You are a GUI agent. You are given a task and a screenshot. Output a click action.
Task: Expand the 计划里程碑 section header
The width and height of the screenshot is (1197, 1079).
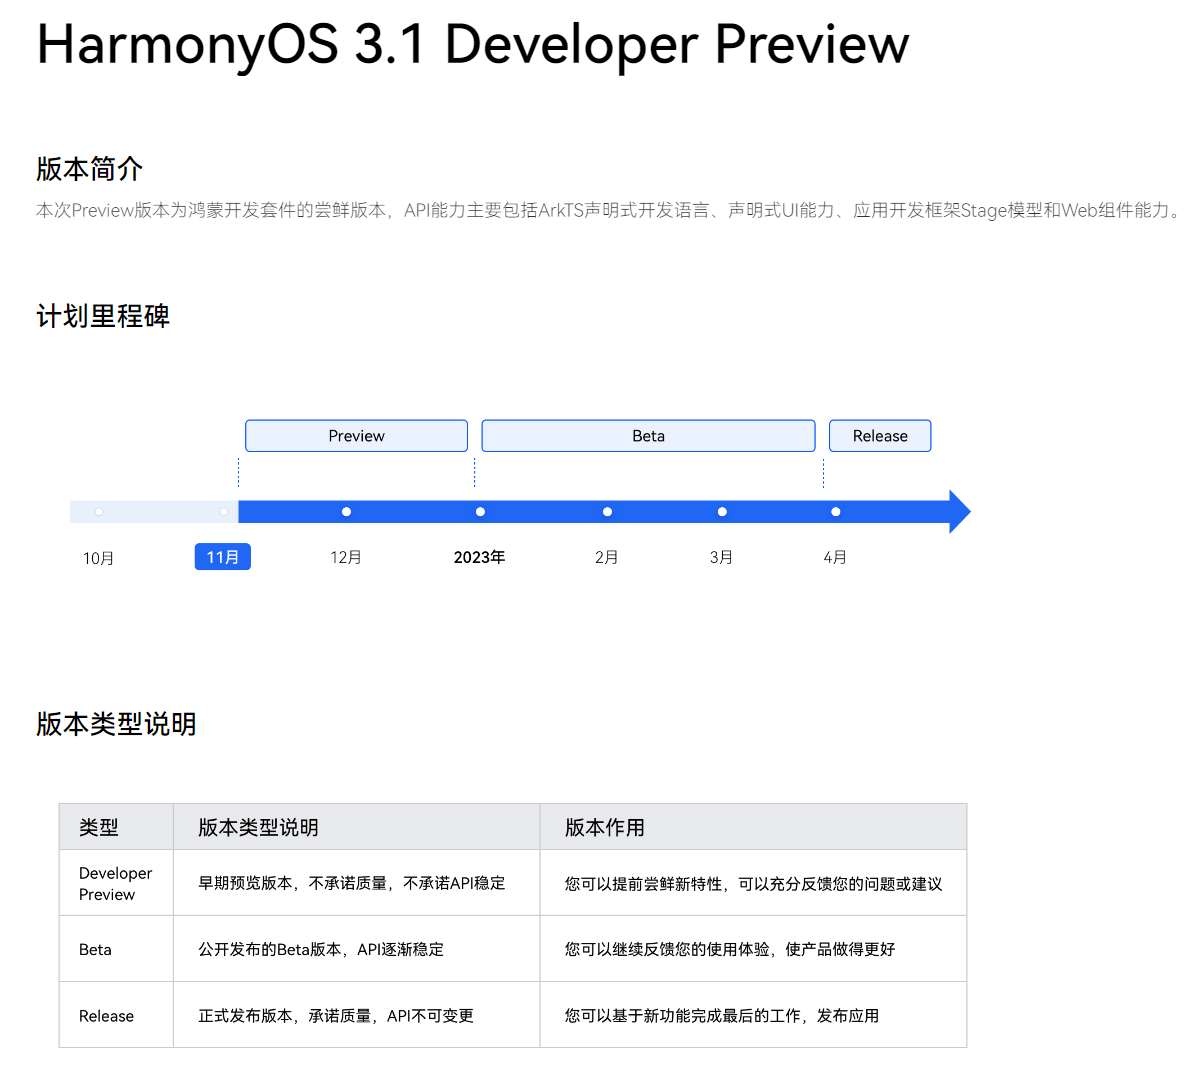(102, 316)
